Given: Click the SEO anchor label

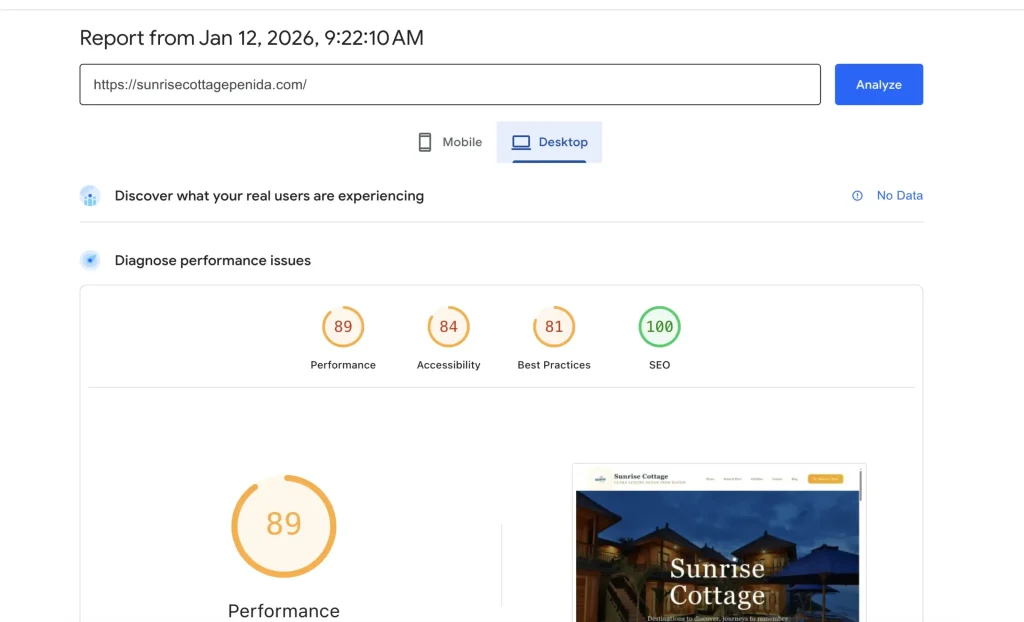Looking at the screenshot, I should (659, 364).
